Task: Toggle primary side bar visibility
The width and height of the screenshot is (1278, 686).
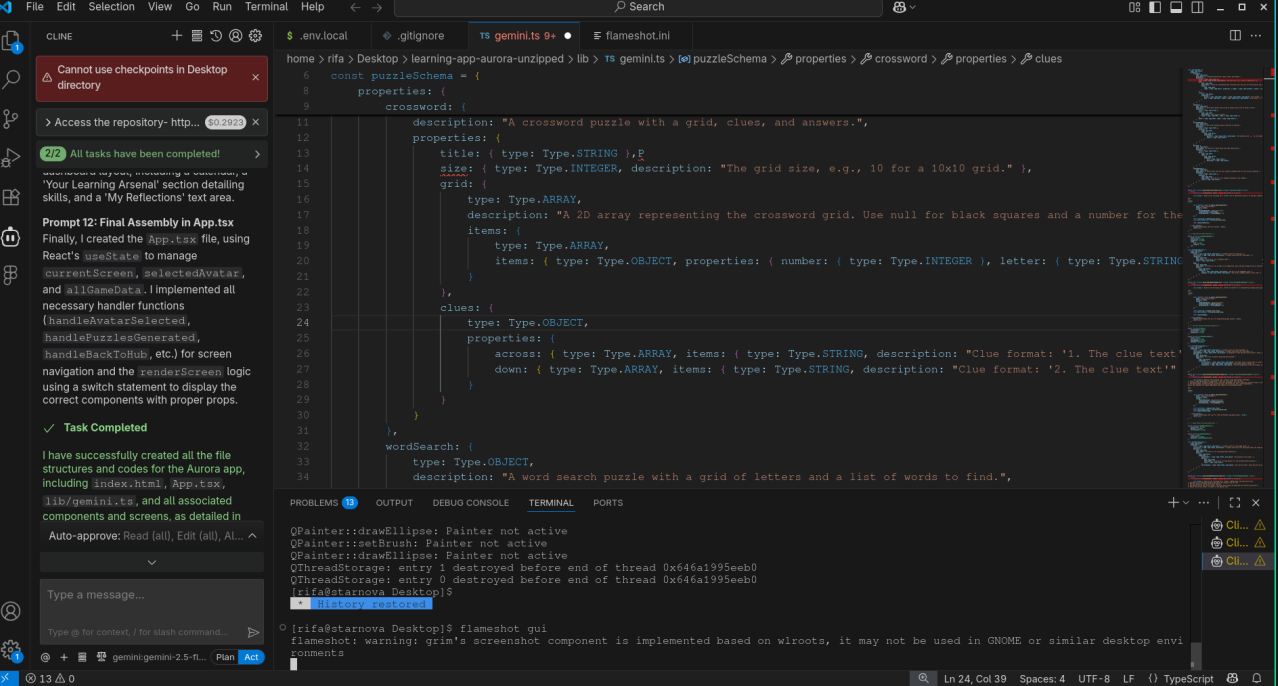Action: pyautogui.click(x=1155, y=7)
